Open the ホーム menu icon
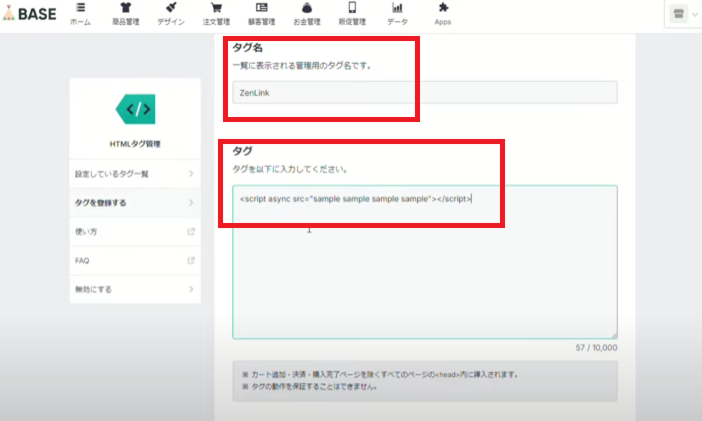This screenshot has height=421, width=702. click(x=80, y=10)
